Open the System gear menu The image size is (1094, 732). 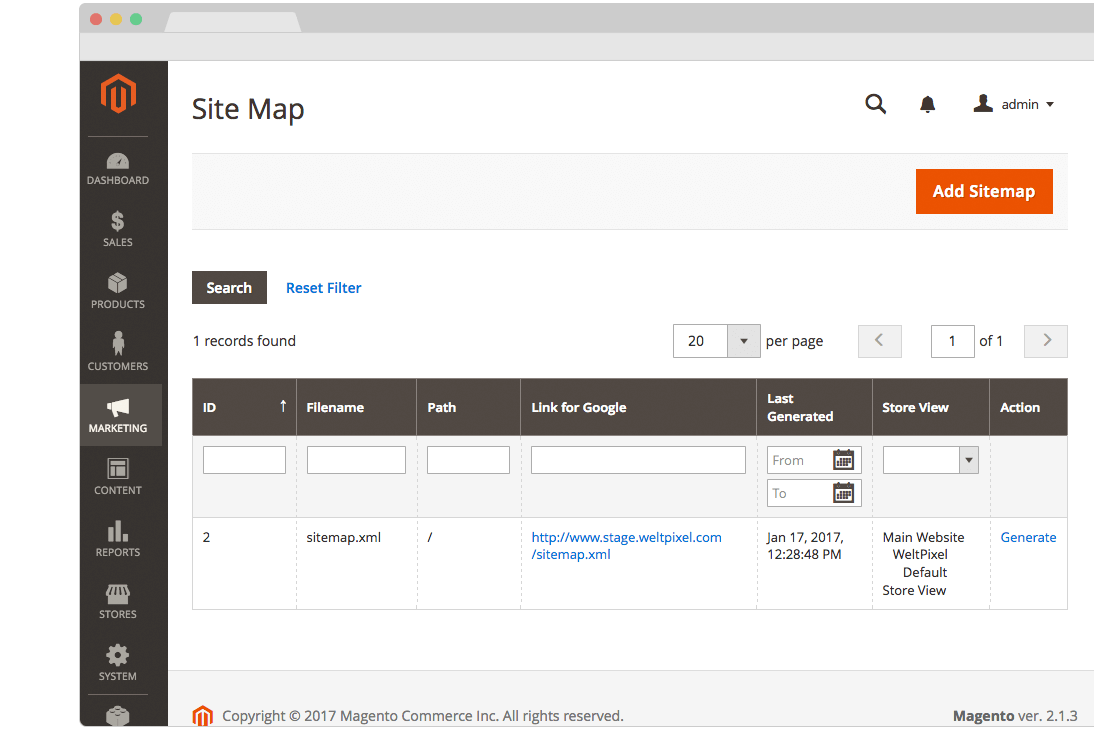(x=118, y=663)
